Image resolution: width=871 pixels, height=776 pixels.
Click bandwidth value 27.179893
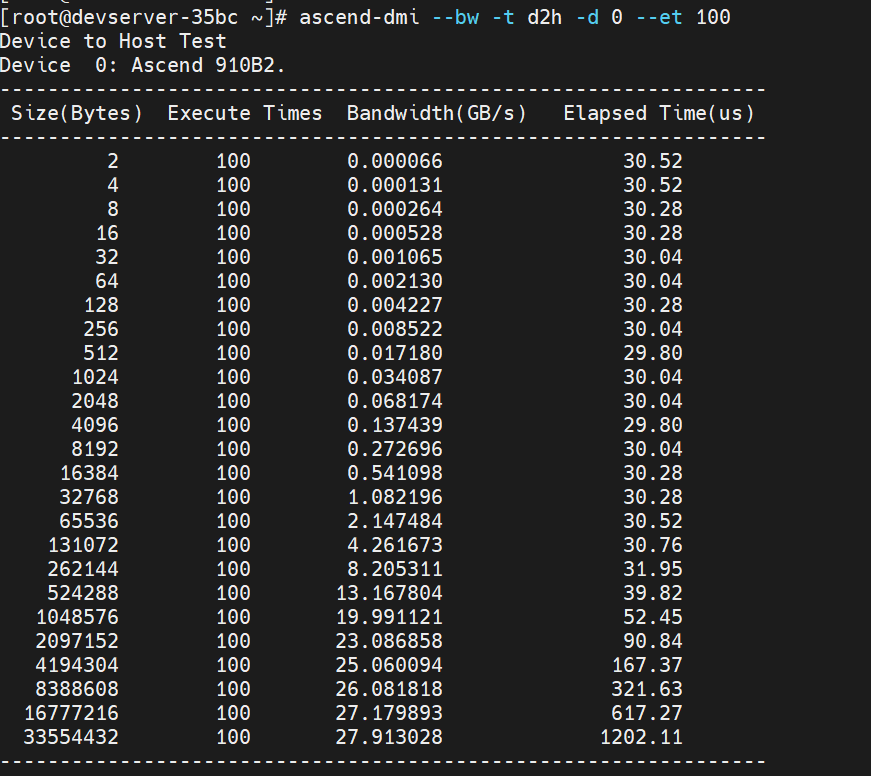[389, 713]
